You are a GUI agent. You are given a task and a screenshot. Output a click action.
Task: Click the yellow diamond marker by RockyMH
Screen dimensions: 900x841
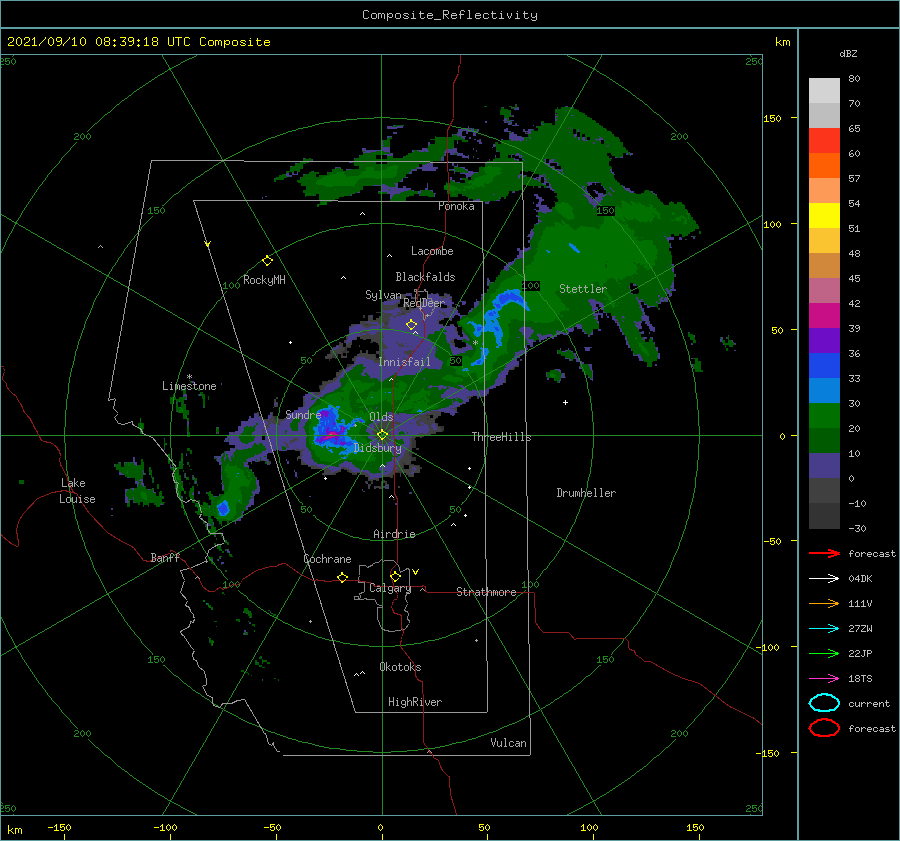click(267, 261)
